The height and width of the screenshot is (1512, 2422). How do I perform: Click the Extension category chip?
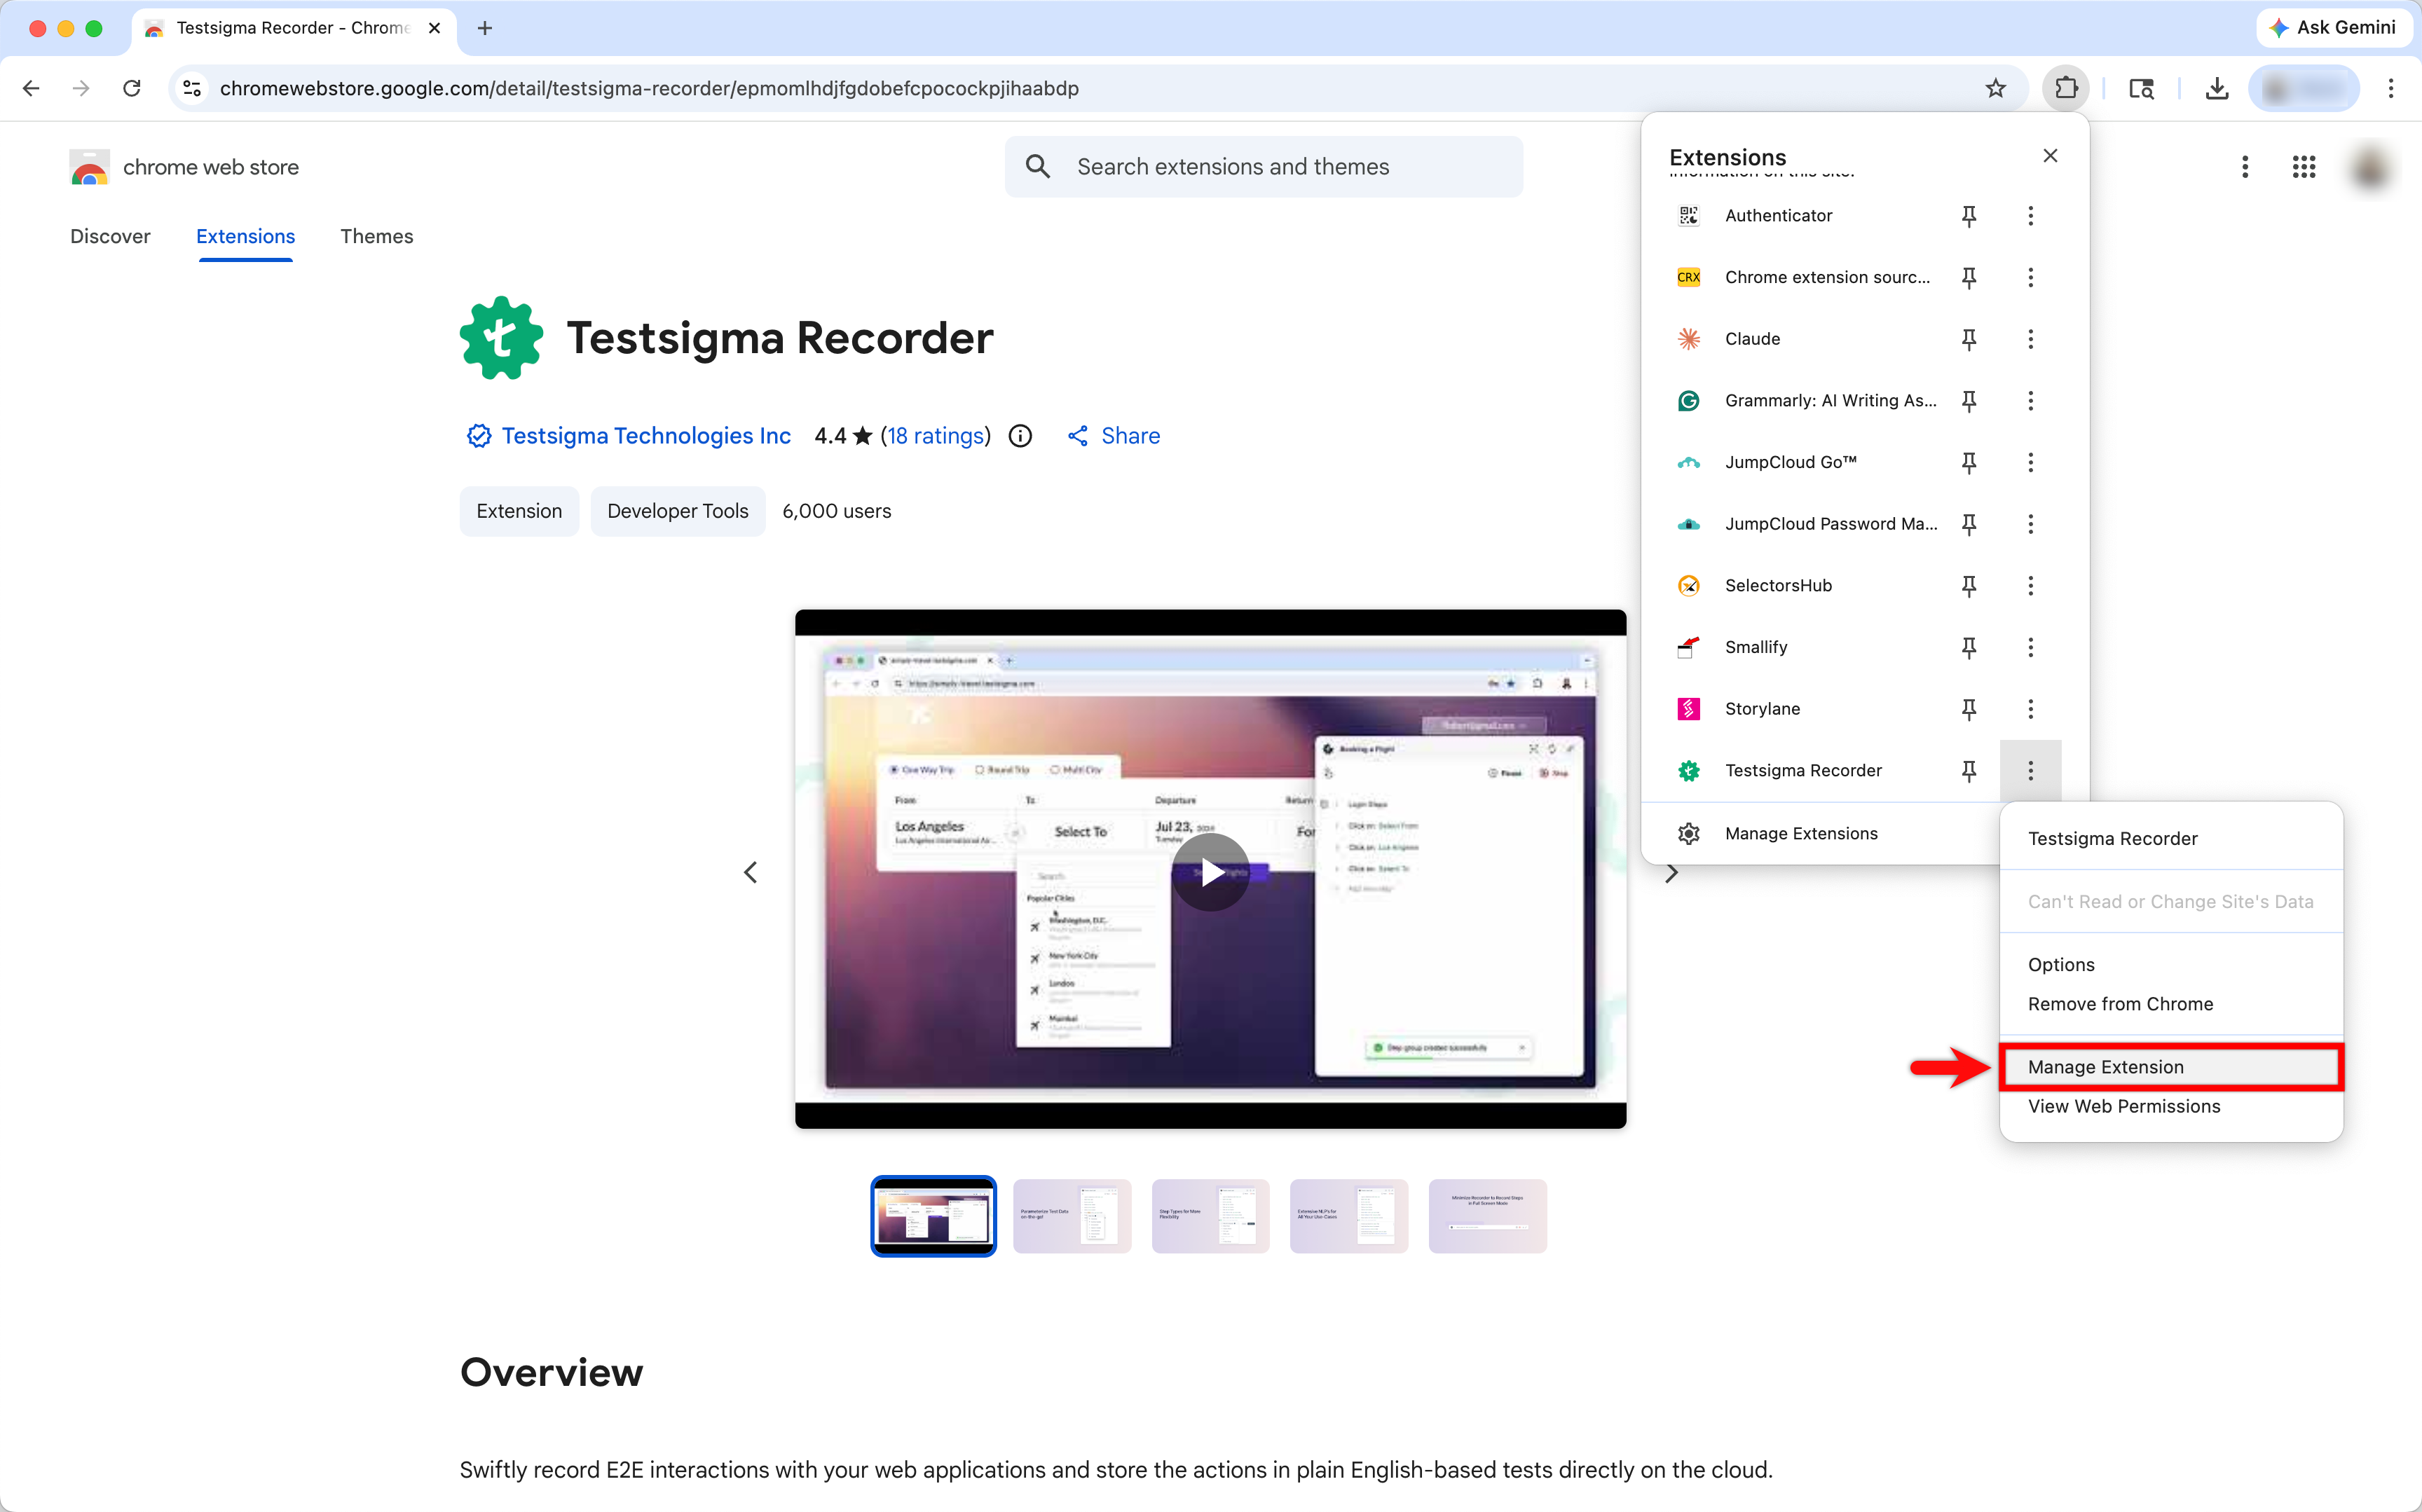519,512
